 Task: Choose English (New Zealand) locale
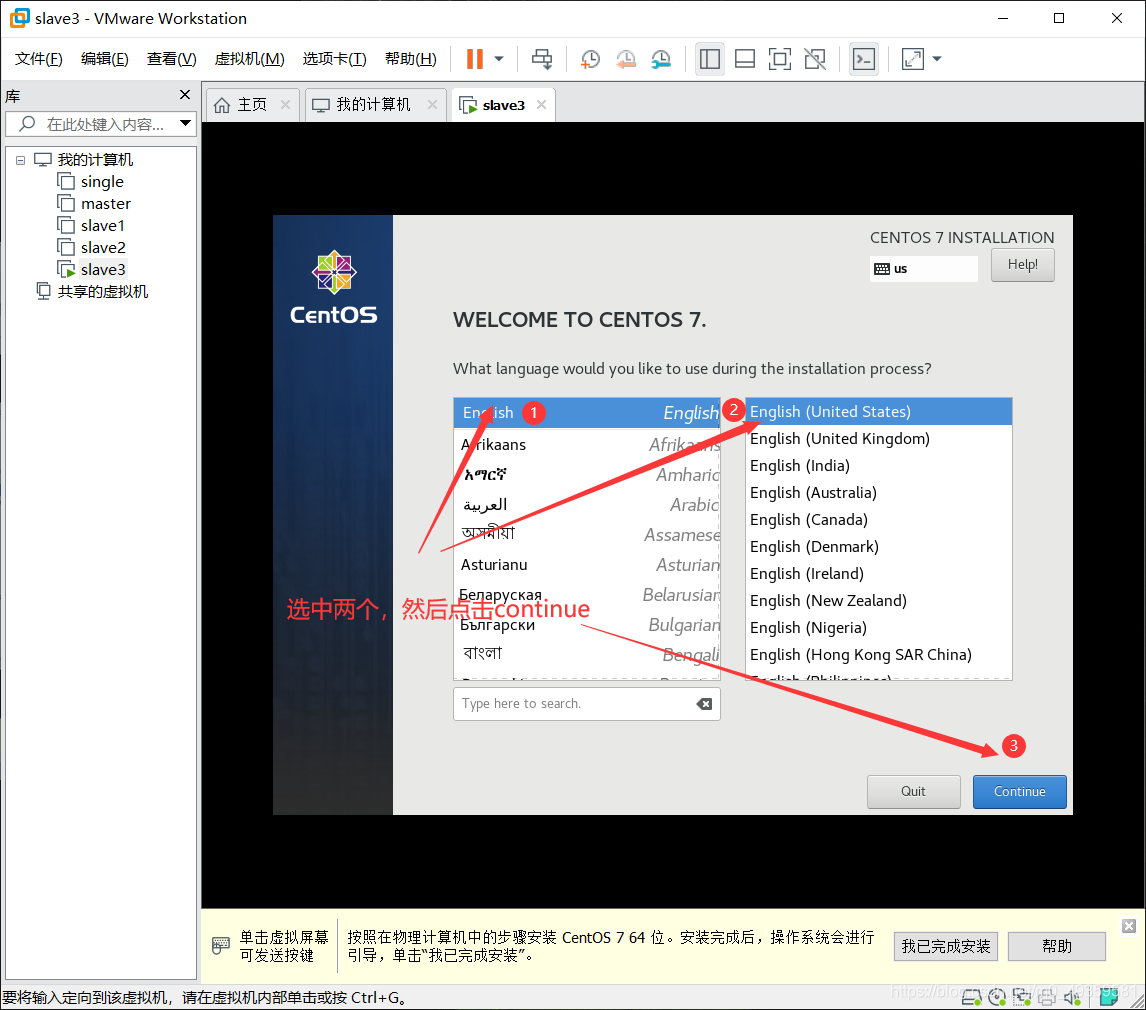point(879,601)
